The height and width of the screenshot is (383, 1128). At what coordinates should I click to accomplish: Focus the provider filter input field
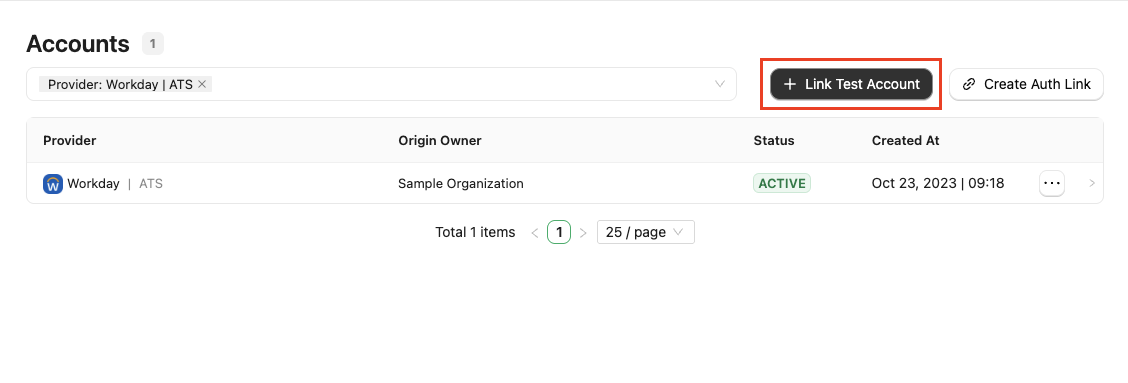pos(381,84)
